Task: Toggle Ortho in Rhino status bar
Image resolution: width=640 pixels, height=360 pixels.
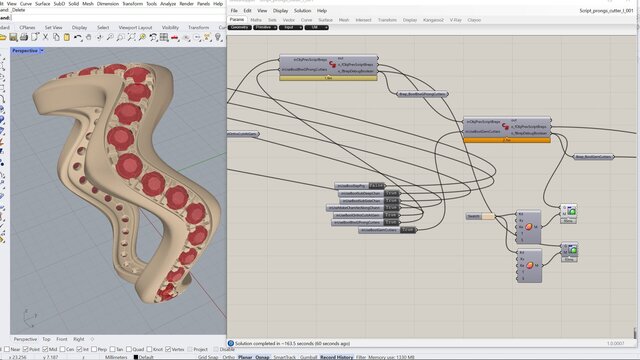Action: coord(229,357)
